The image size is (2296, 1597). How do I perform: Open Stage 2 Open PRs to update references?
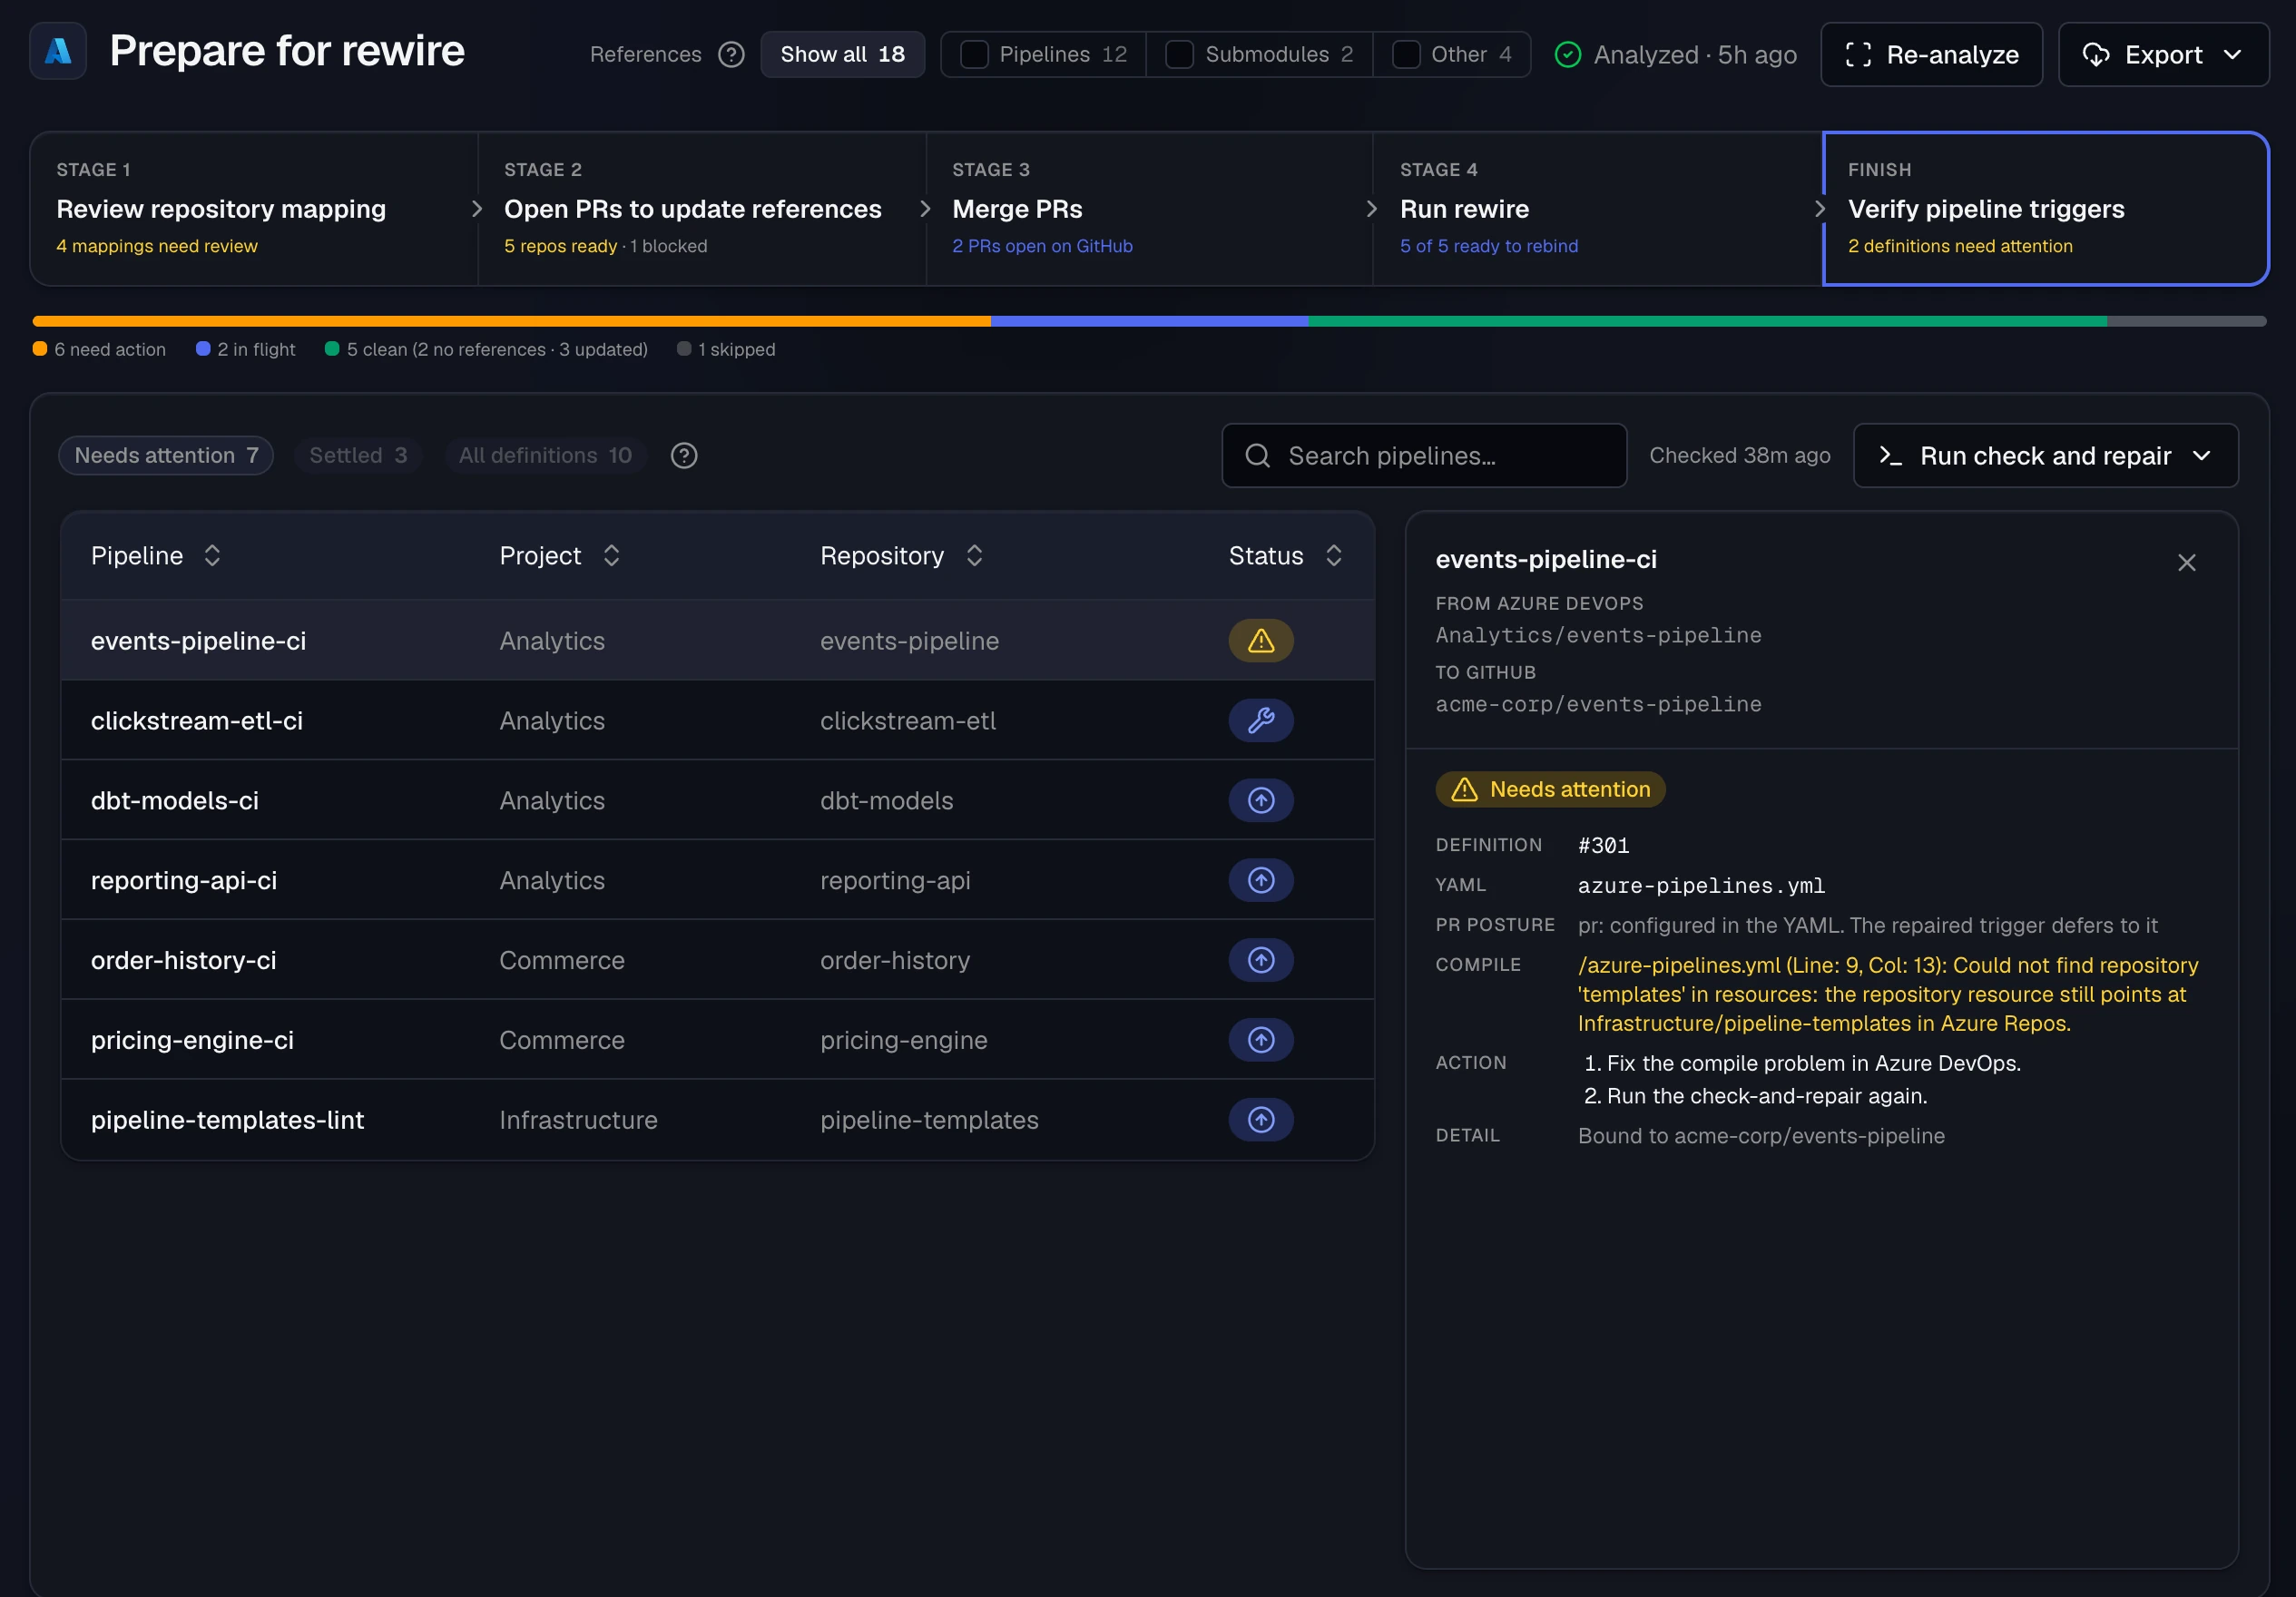click(x=701, y=208)
